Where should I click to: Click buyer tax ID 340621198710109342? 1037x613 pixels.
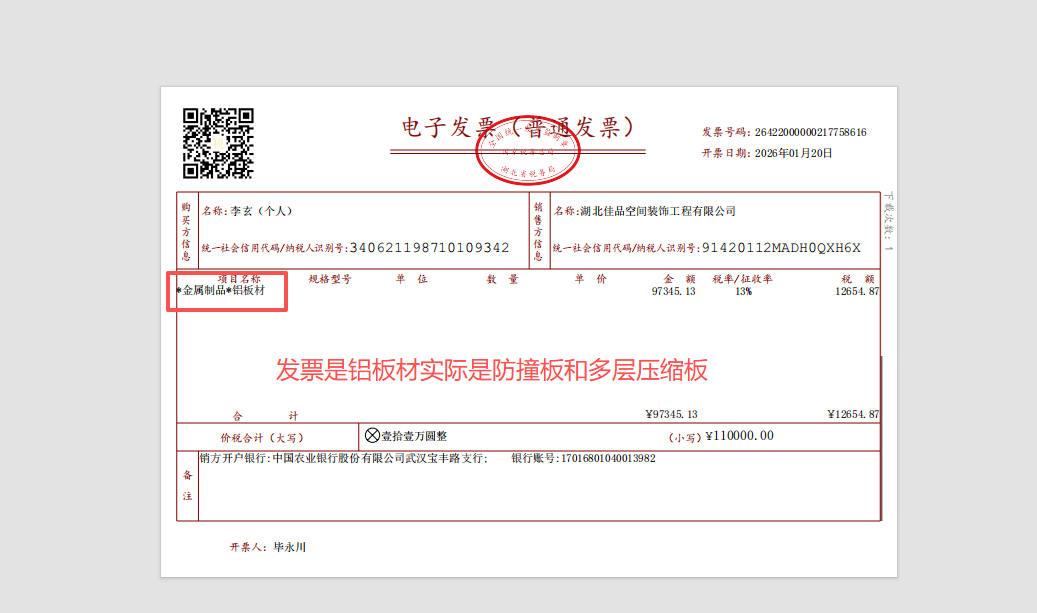click(429, 248)
